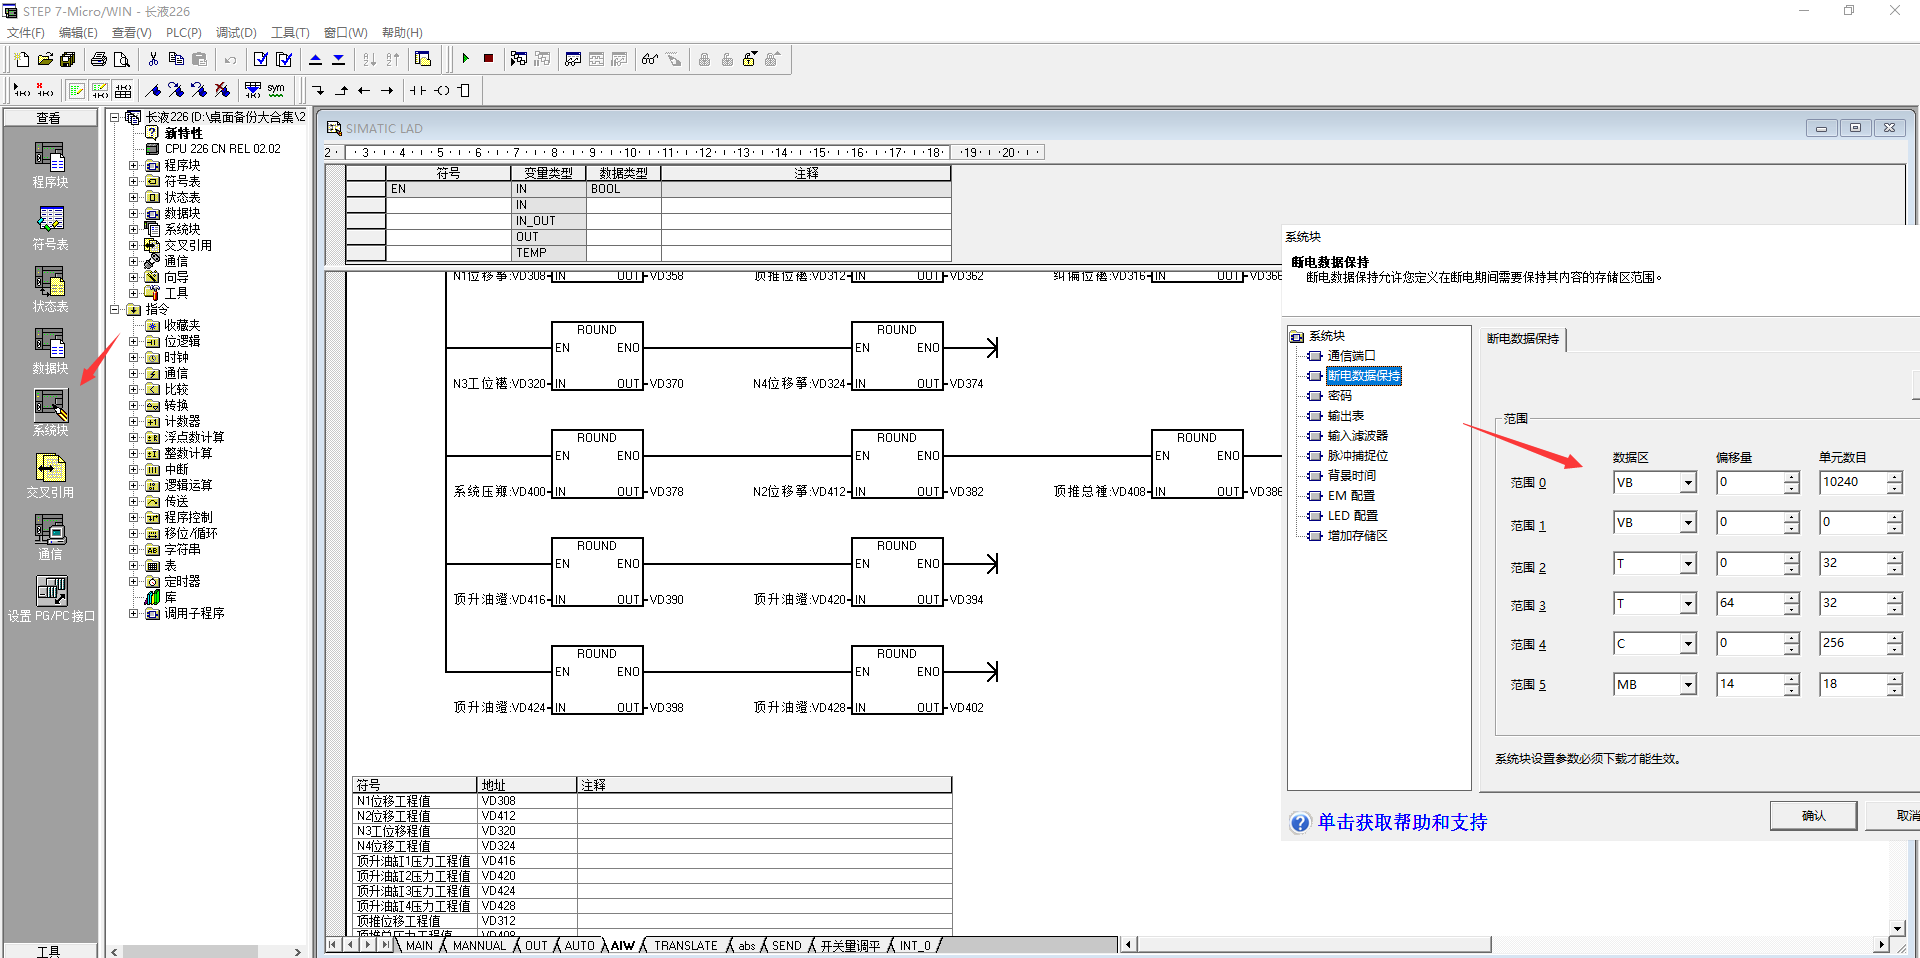Image resolution: width=1920 pixels, height=958 pixels.
Task: Click the 单击获取帮助和支持 help link
Action: (x=1401, y=823)
